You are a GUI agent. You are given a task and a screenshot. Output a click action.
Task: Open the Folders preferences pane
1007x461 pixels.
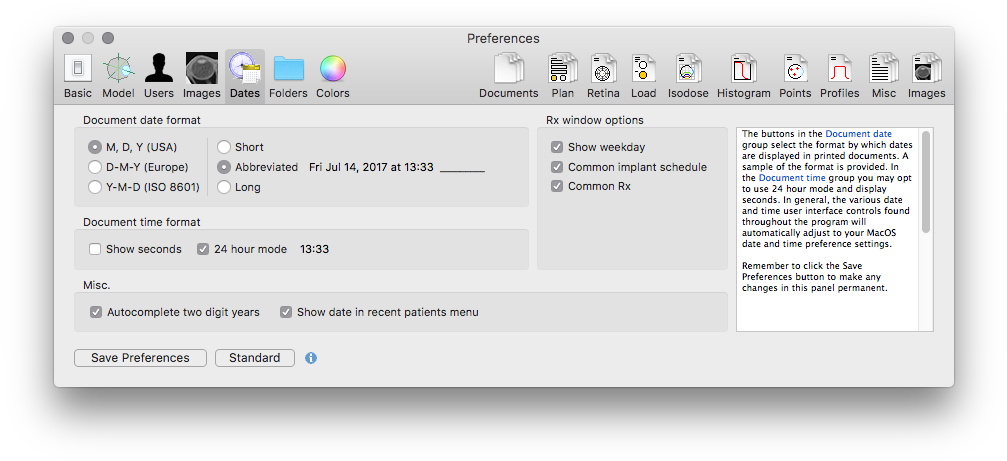288,76
